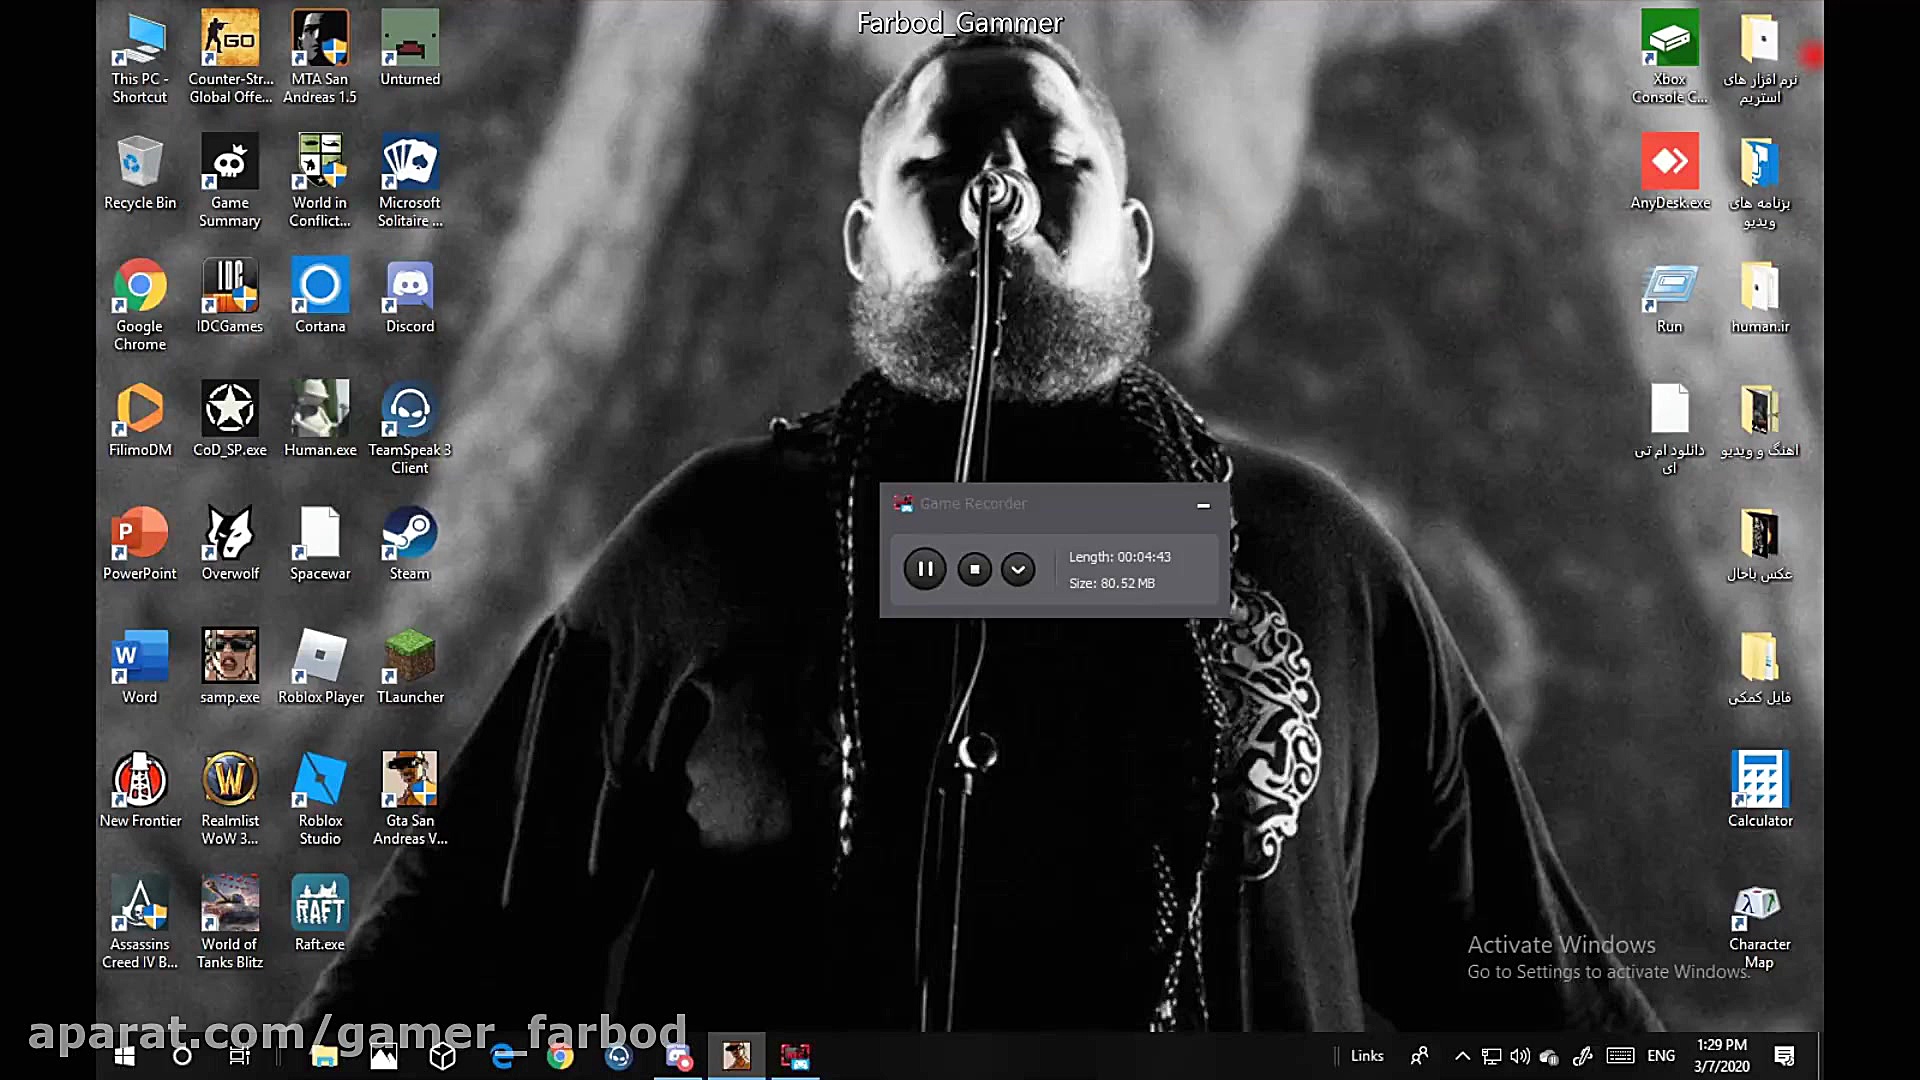Image resolution: width=1920 pixels, height=1080 pixels.
Task: Open the Links toolbar on the taskbar
Action: click(1366, 1056)
